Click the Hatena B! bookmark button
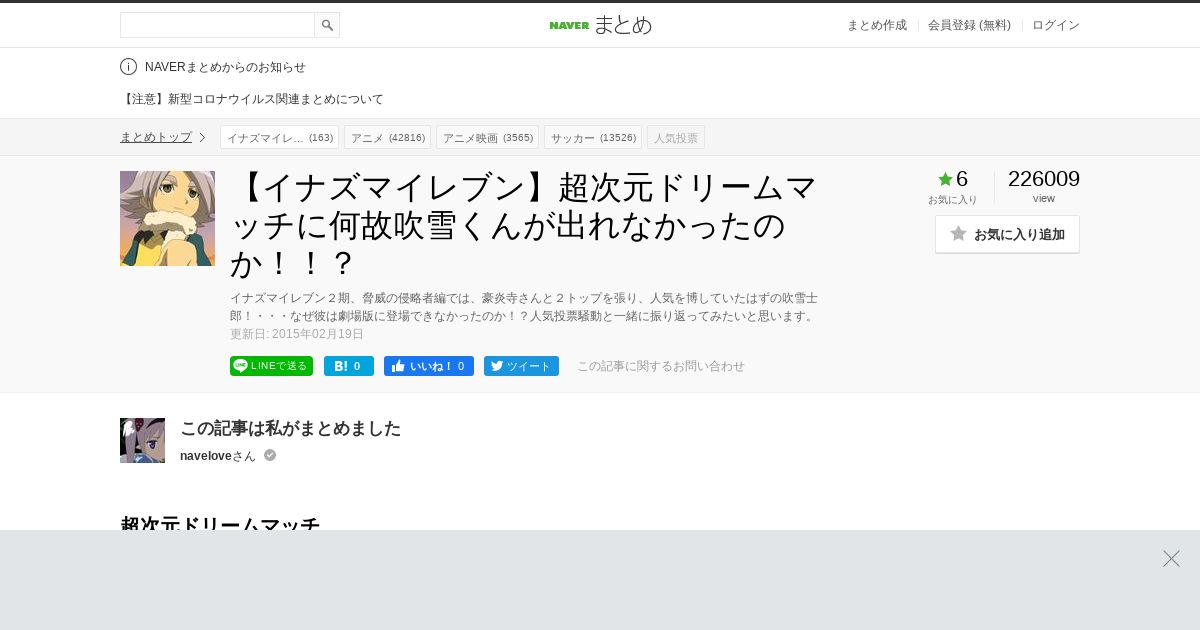The width and height of the screenshot is (1200, 630). point(349,366)
